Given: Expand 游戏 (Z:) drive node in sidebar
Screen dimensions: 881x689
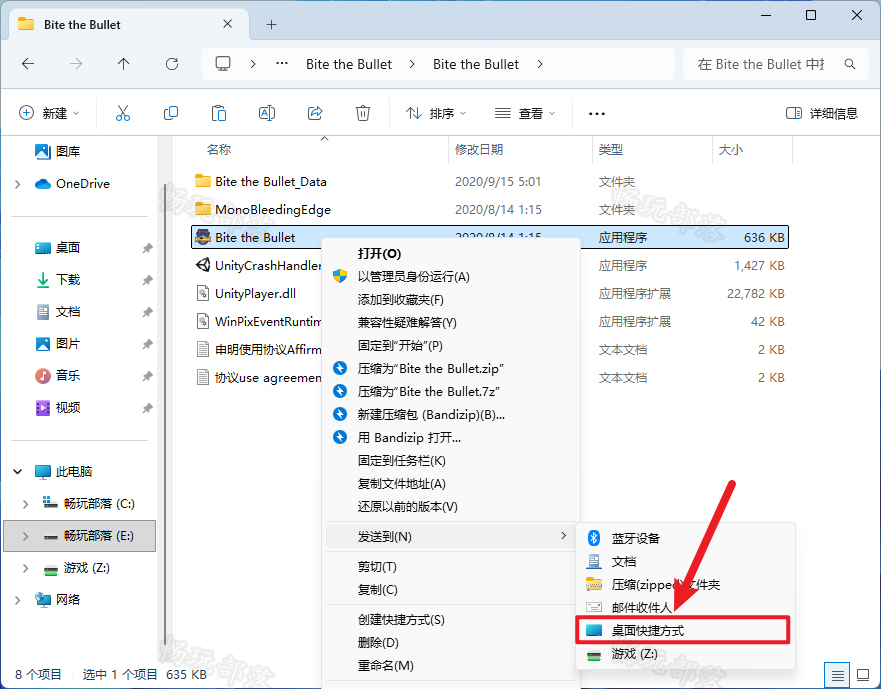Looking at the screenshot, I should tap(25, 568).
